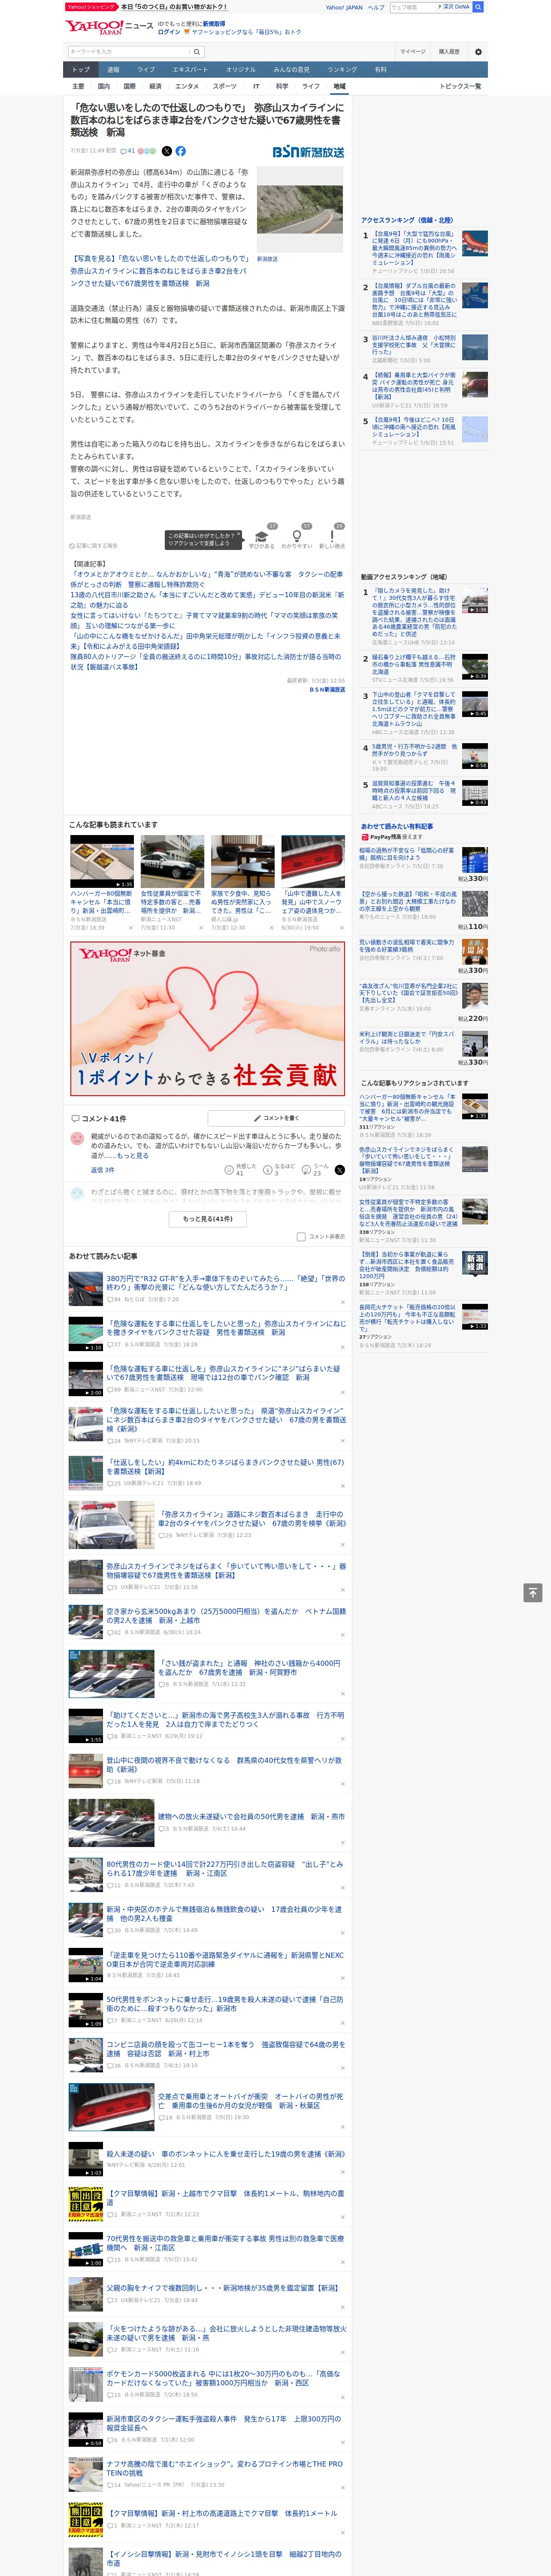Open the 購入履歴 link

click(x=449, y=52)
